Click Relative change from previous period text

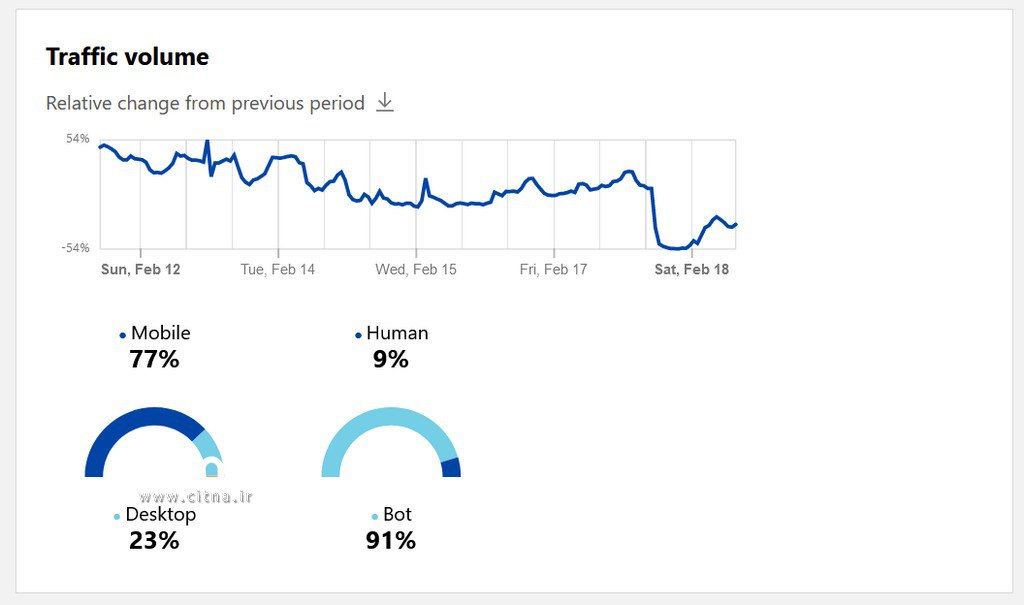(x=205, y=103)
